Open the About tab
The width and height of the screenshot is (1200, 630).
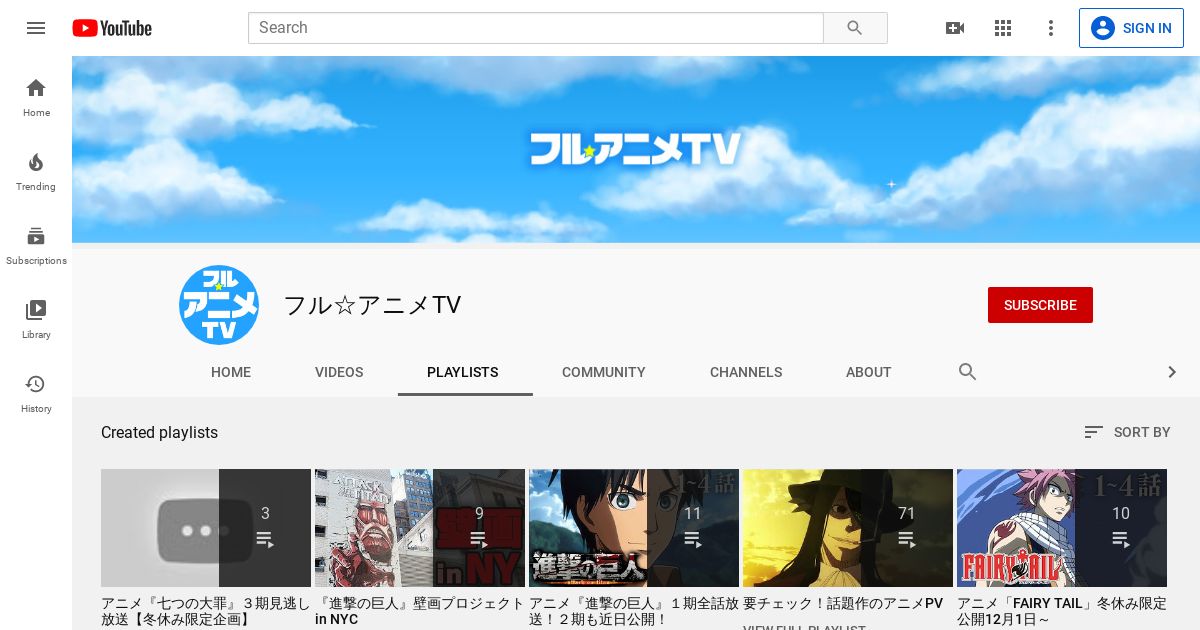click(x=868, y=372)
